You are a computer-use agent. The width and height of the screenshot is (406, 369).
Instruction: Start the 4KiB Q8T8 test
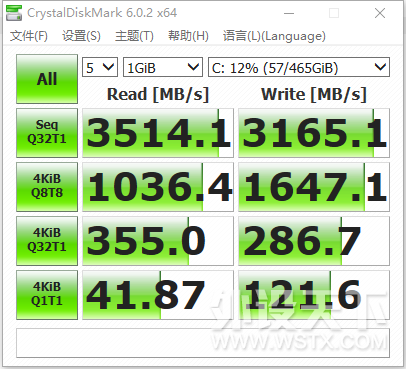click(47, 187)
